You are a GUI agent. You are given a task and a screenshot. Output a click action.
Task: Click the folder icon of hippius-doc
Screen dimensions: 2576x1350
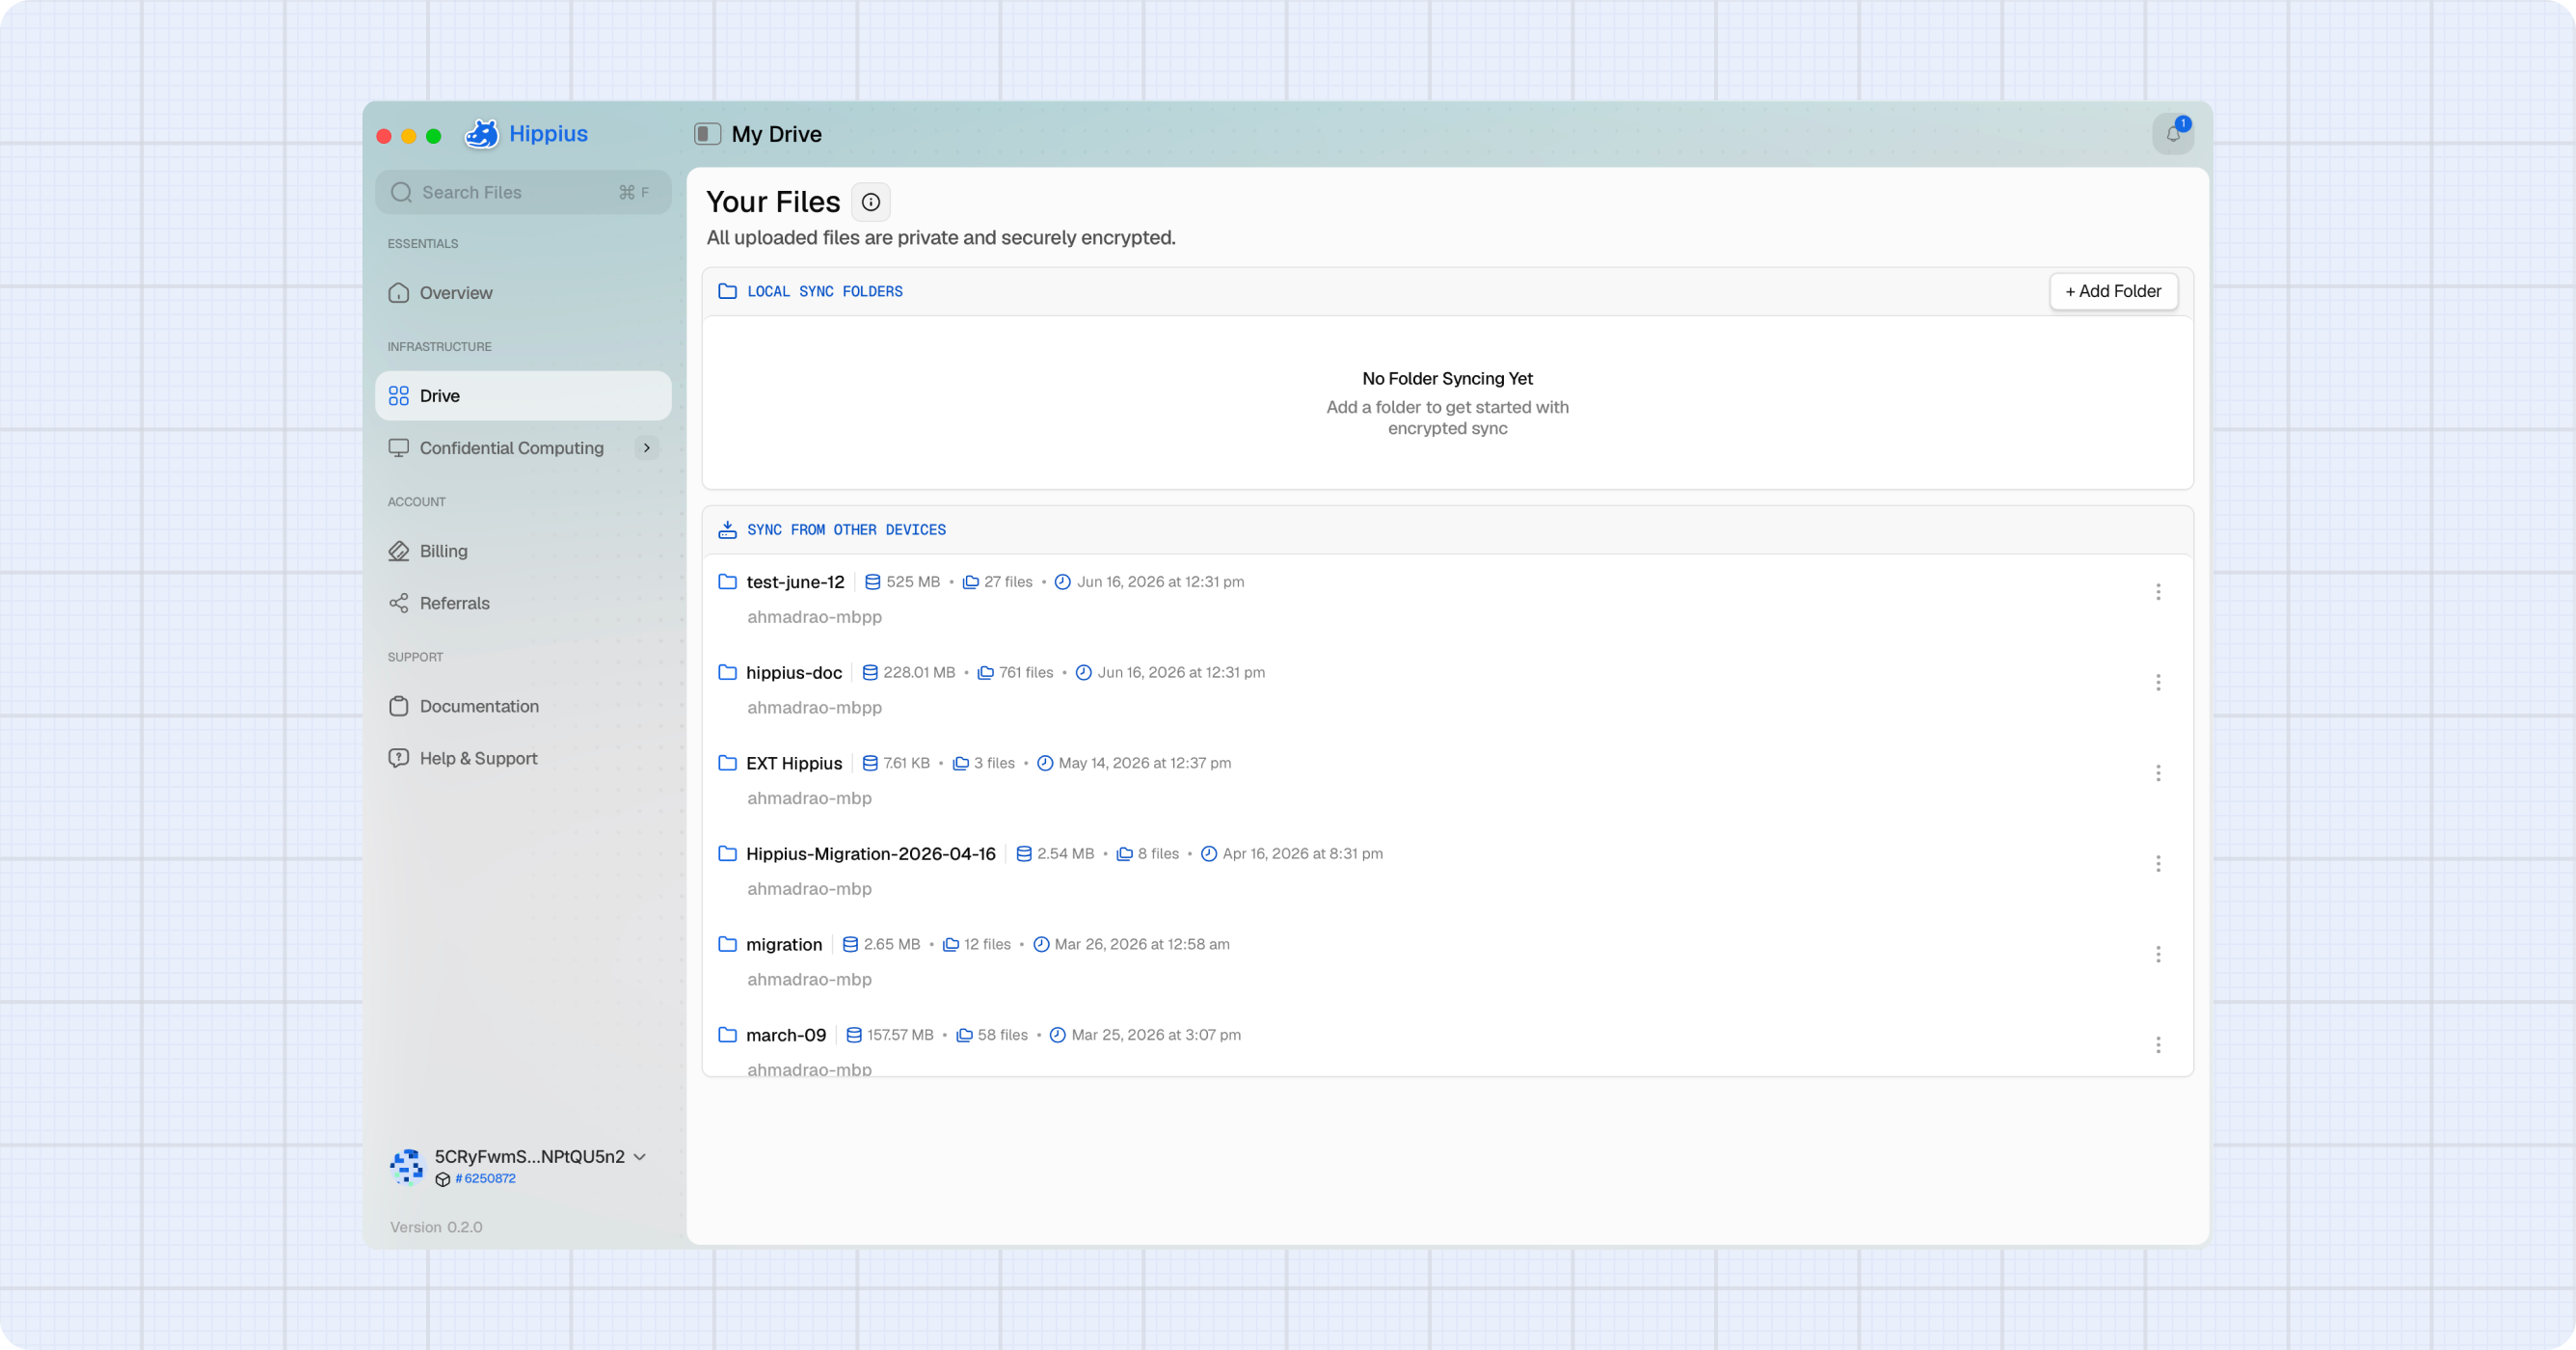pyautogui.click(x=727, y=672)
